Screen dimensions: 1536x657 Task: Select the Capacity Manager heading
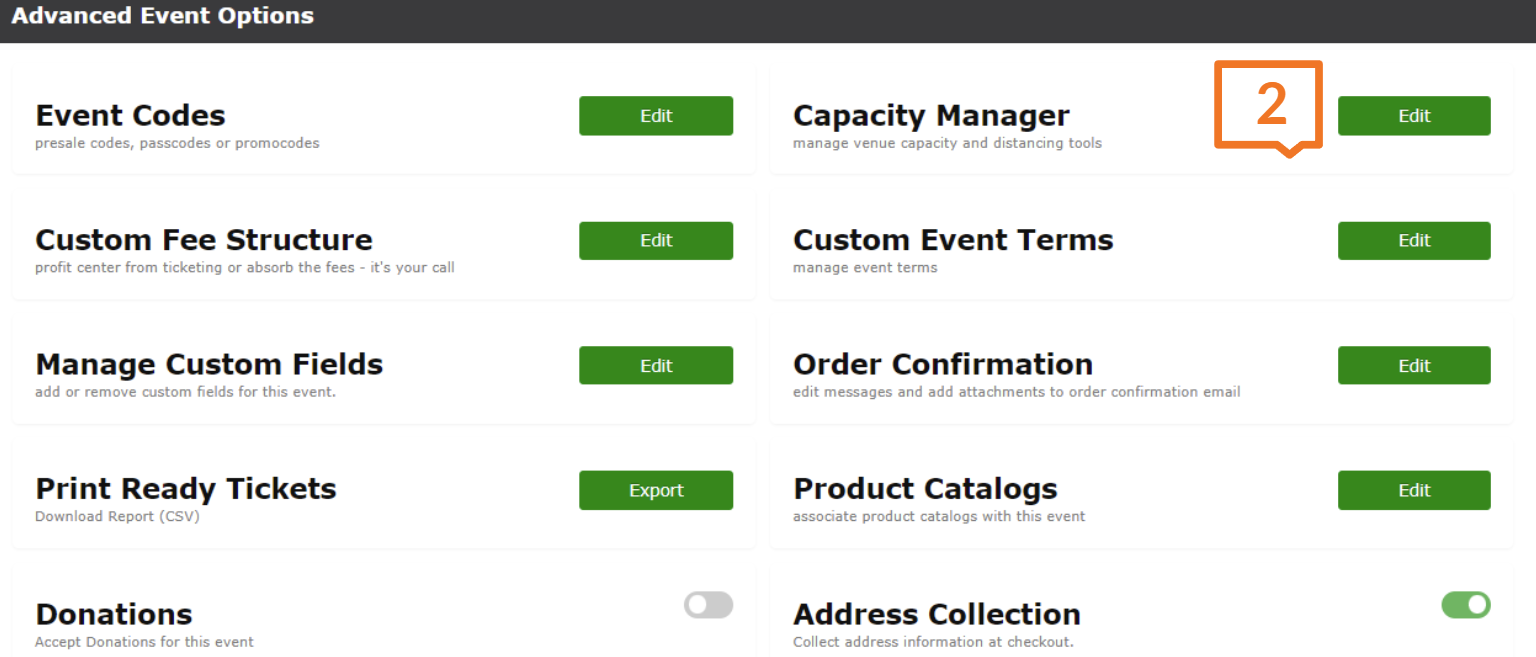pos(931,116)
